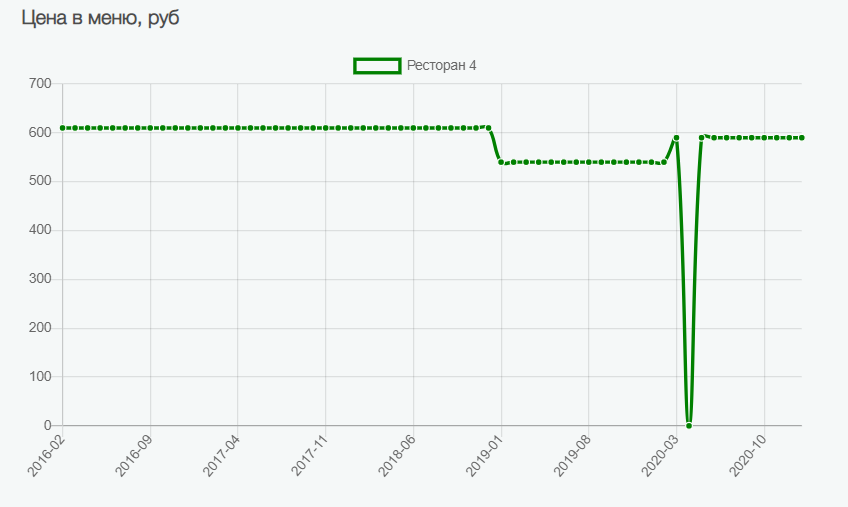Click the 0 y-axis label
The height and width of the screenshot is (507, 848).
point(46,426)
